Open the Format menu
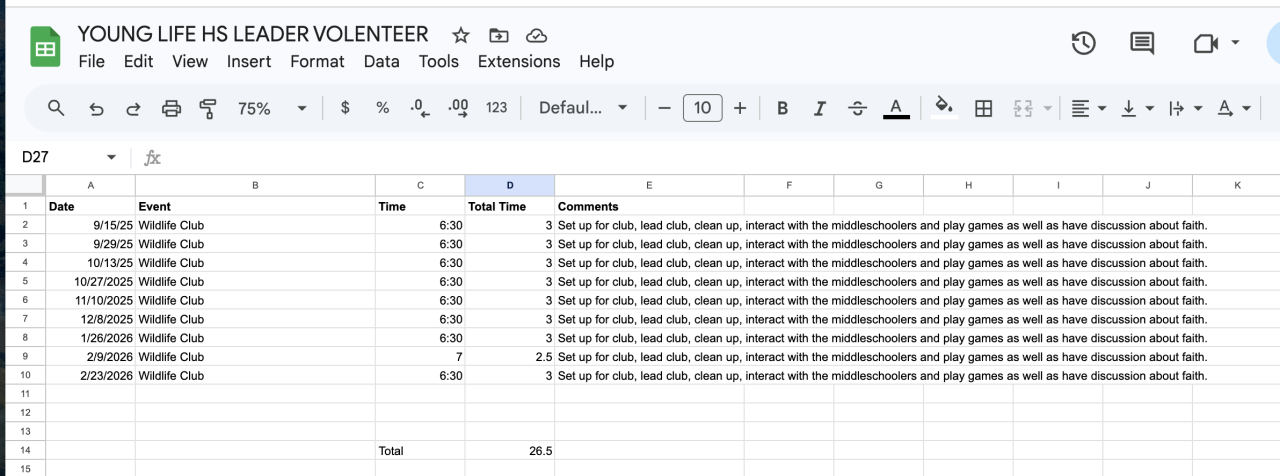1280x476 pixels. point(317,61)
